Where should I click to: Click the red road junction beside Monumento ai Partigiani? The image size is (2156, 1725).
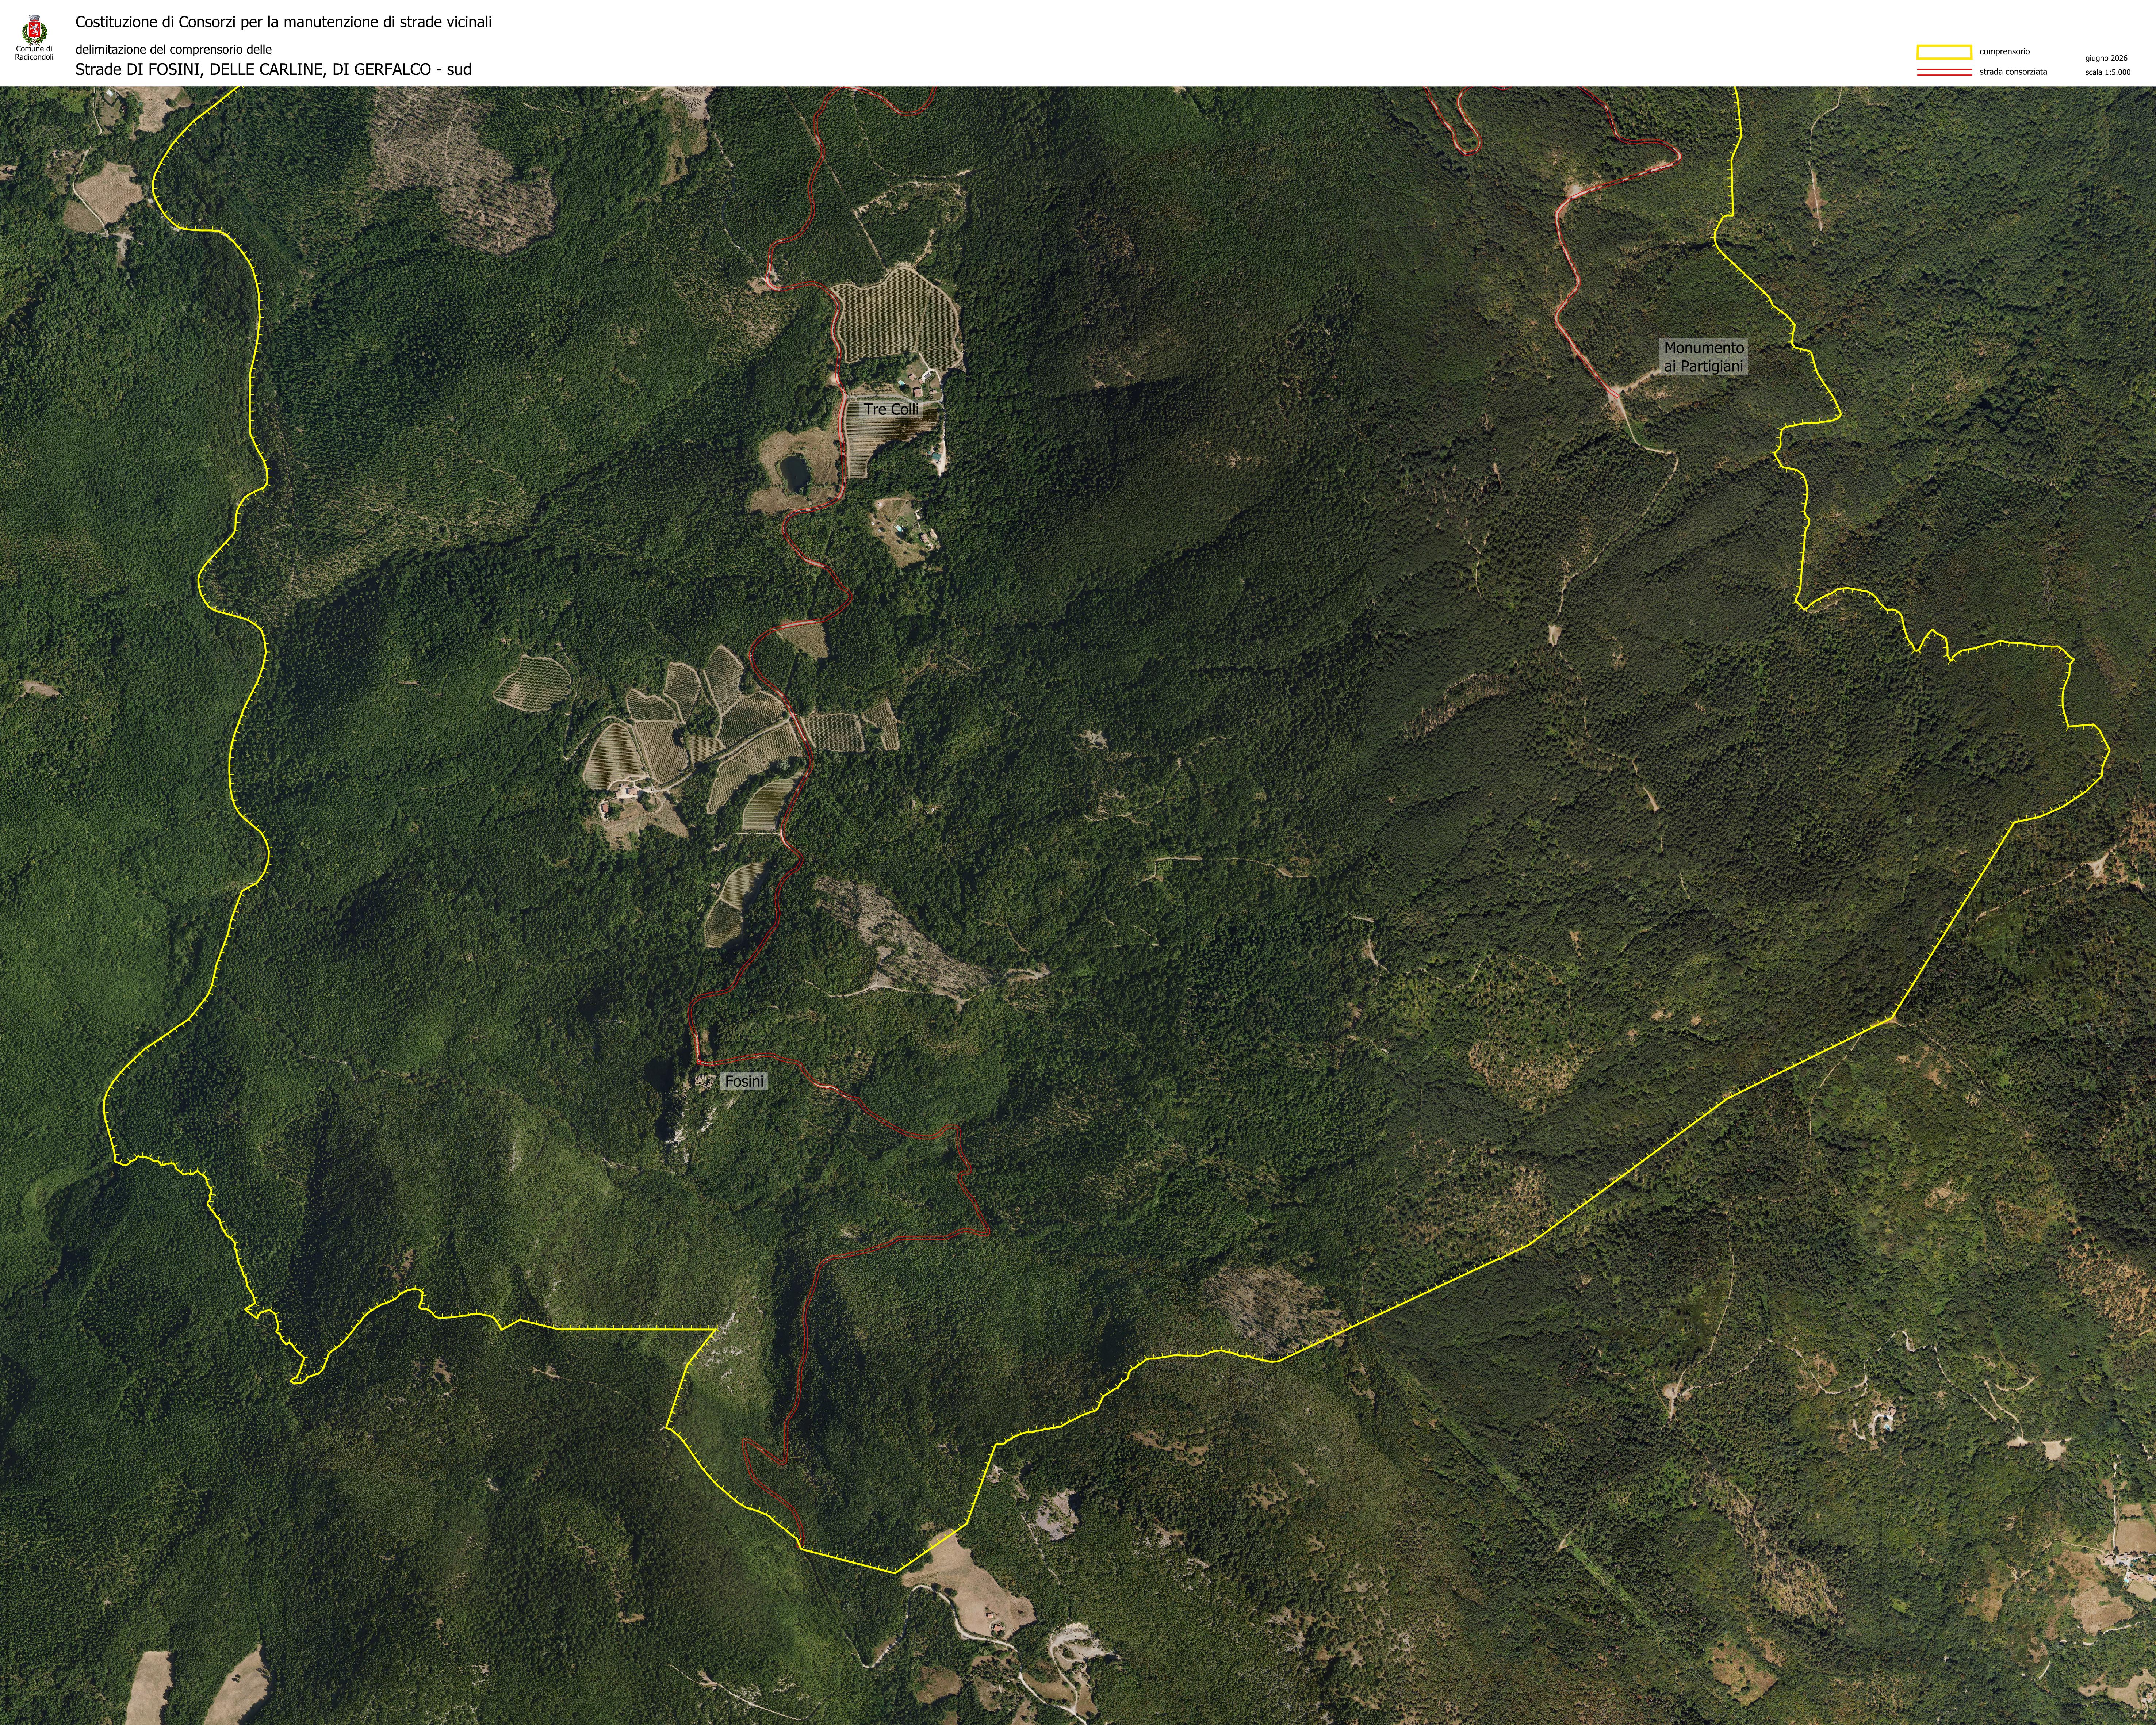point(1611,393)
